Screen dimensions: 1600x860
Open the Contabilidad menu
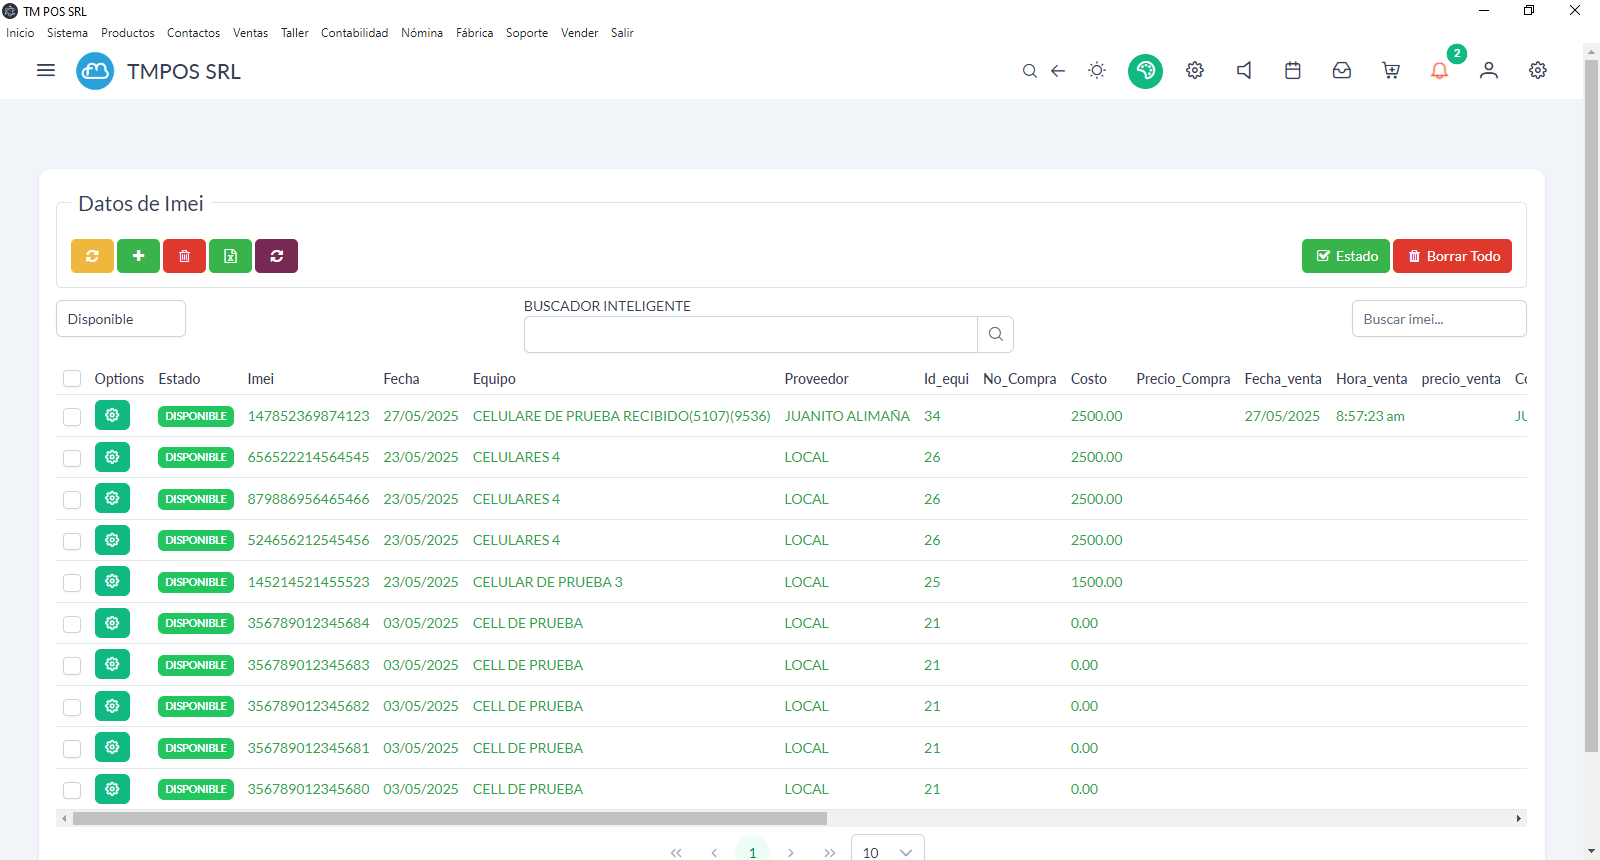354,33
